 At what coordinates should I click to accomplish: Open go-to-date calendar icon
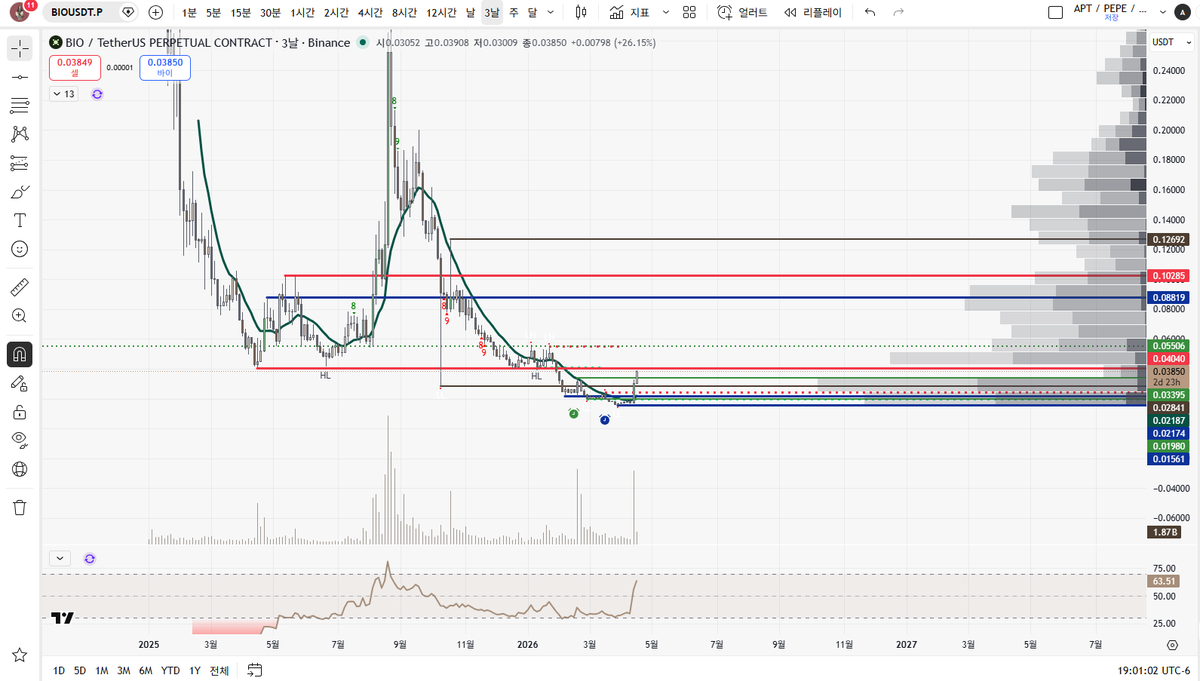pyautogui.click(x=255, y=670)
